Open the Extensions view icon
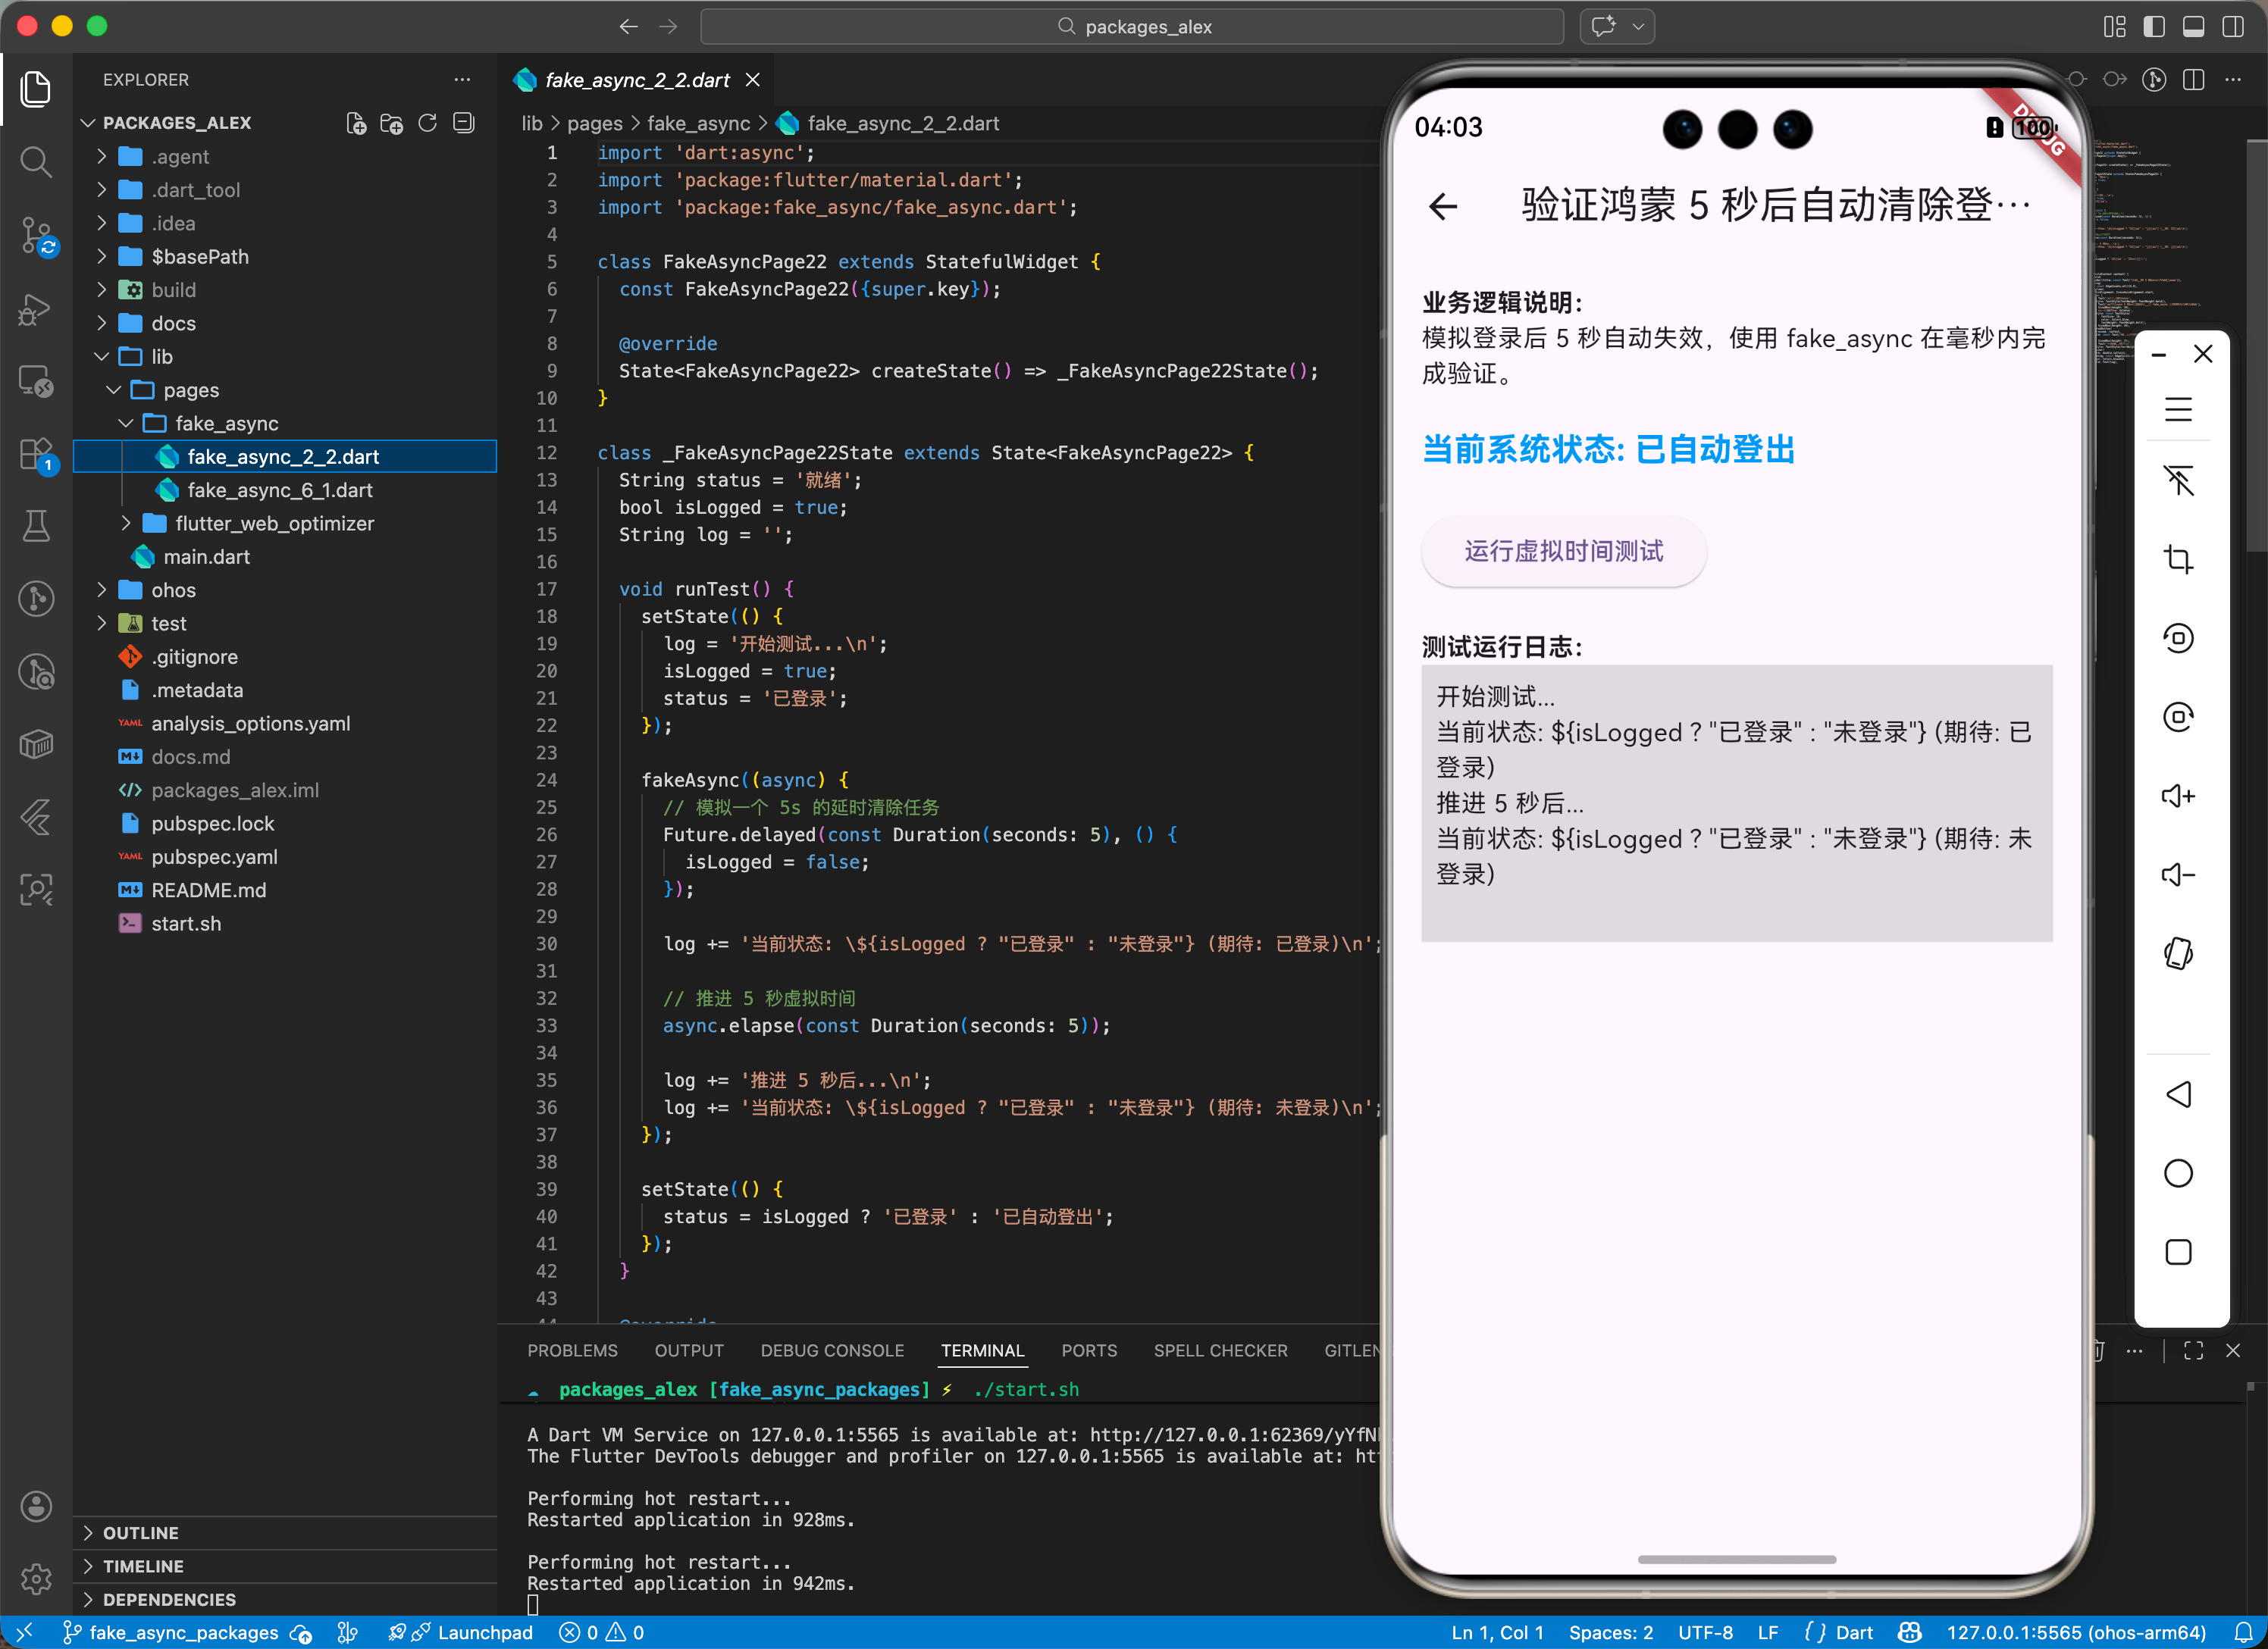This screenshot has width=2268, height=1649. coord(36,455)
